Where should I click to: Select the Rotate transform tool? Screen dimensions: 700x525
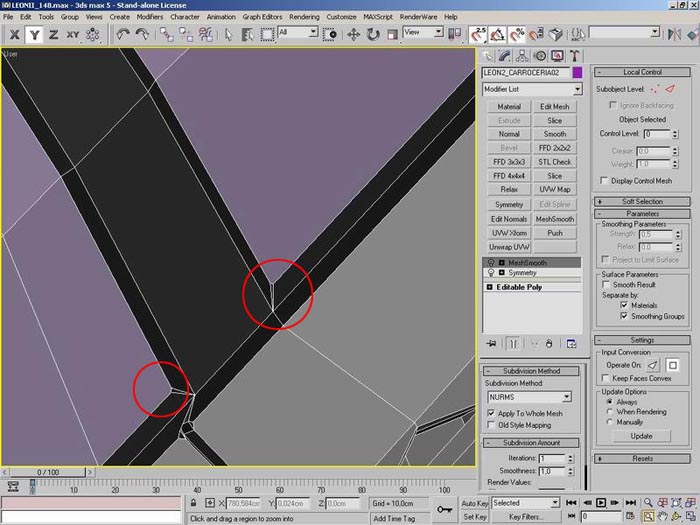(372, 34)
